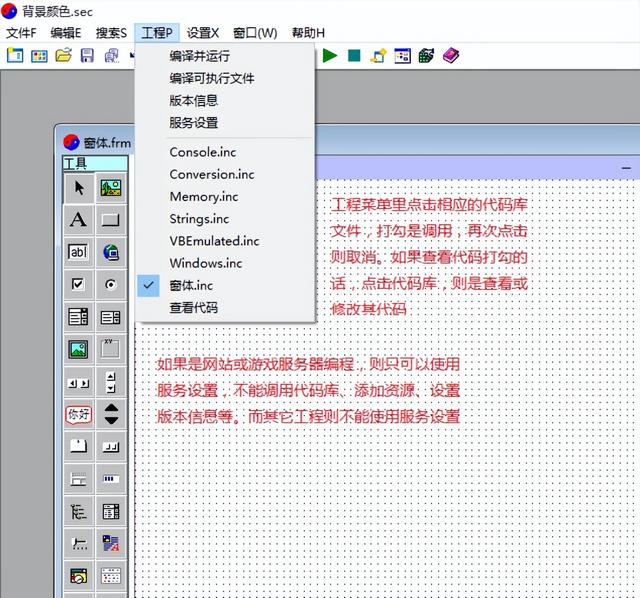
Task: Stop execution with the teal square icon
Action: click(x=354, y=56)
